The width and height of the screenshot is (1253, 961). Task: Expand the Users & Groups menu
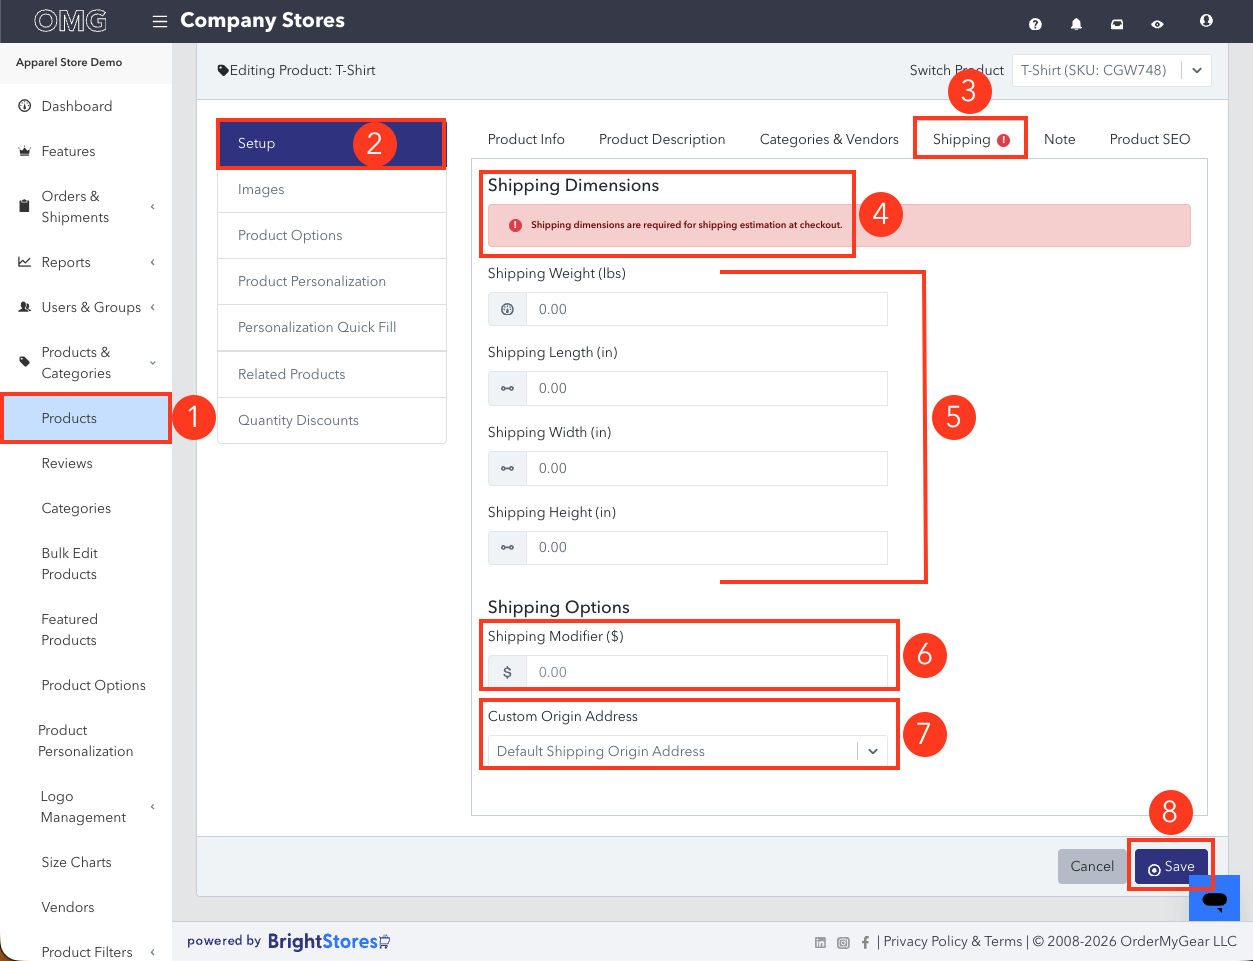tap(87, 307)
